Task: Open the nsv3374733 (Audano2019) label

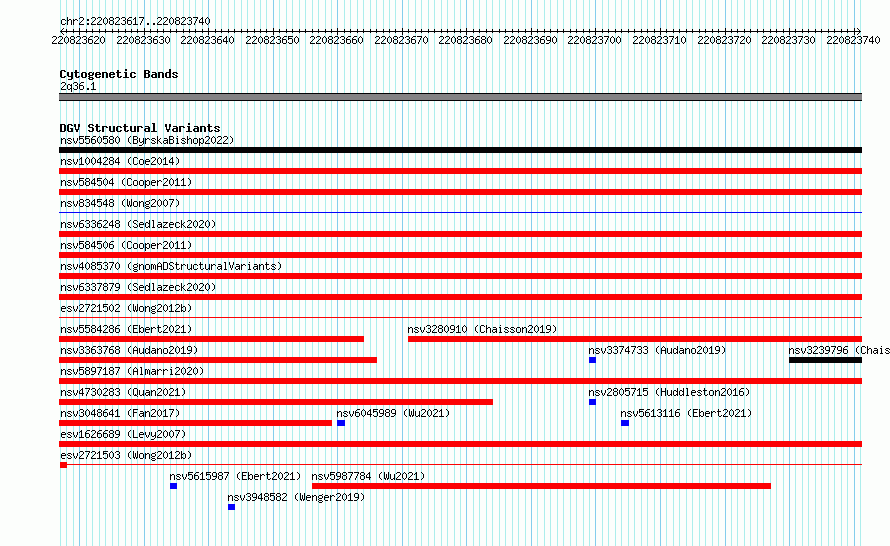Action: click(x=657, y=350)
